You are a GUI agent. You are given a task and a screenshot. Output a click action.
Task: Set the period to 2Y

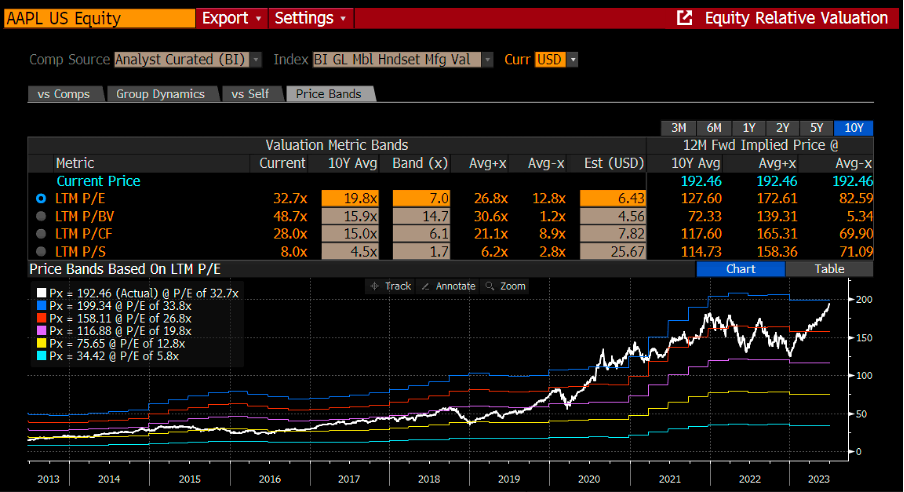point(782,128)
